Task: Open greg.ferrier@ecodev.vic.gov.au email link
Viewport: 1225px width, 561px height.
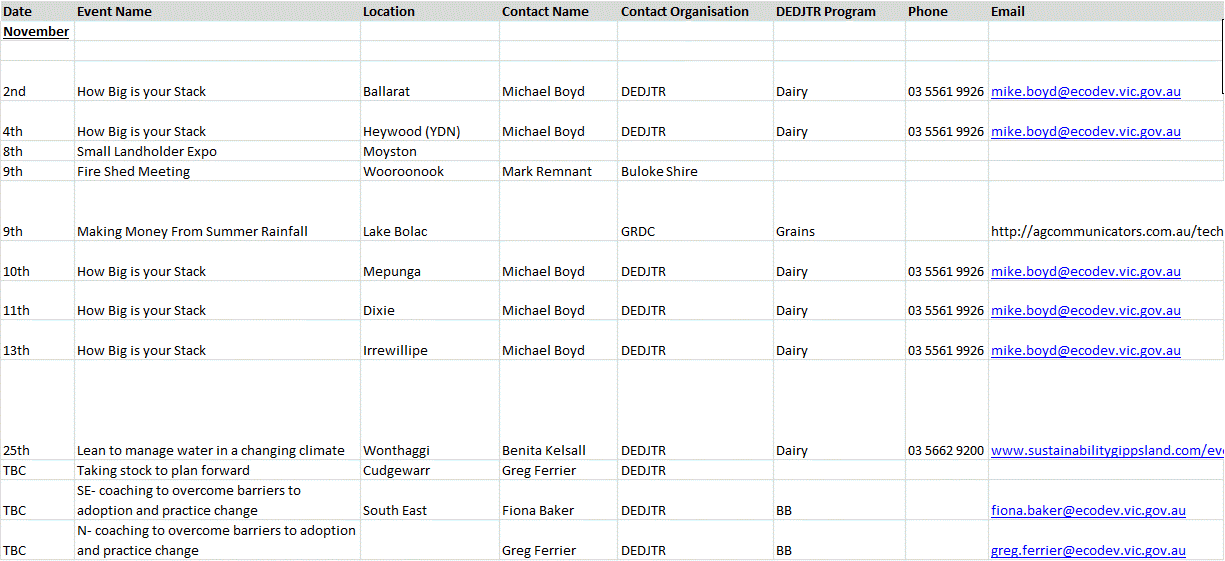Action: click(x=1088, y=550)
